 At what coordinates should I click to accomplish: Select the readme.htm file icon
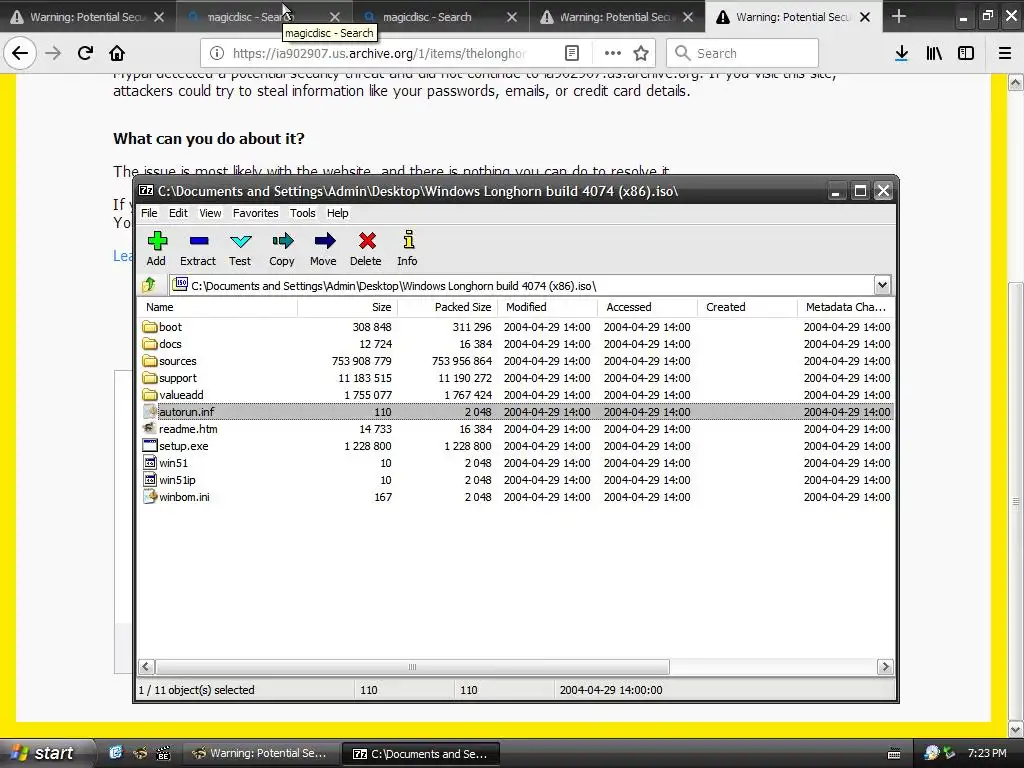point(150,428)
